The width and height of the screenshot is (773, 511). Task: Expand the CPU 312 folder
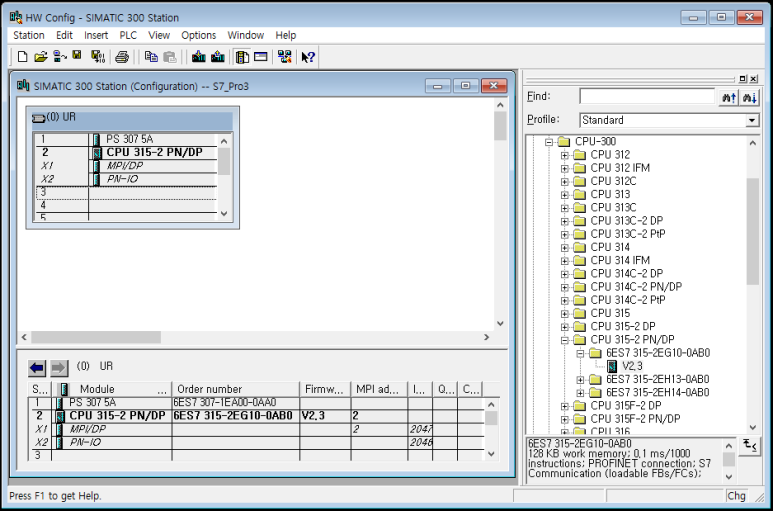[564, 155]
